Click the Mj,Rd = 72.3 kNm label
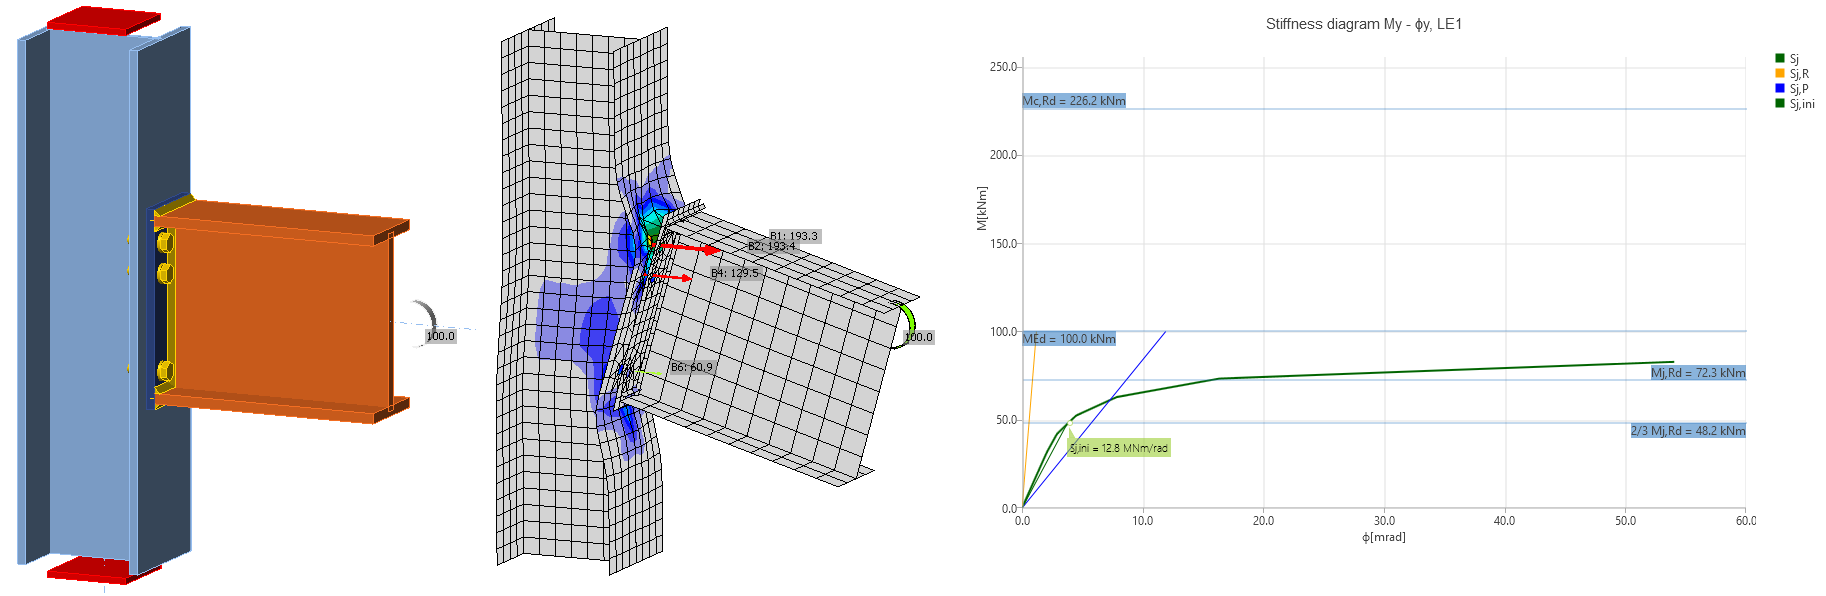Screen dimensions: 1826x596 coord(1697,373)
